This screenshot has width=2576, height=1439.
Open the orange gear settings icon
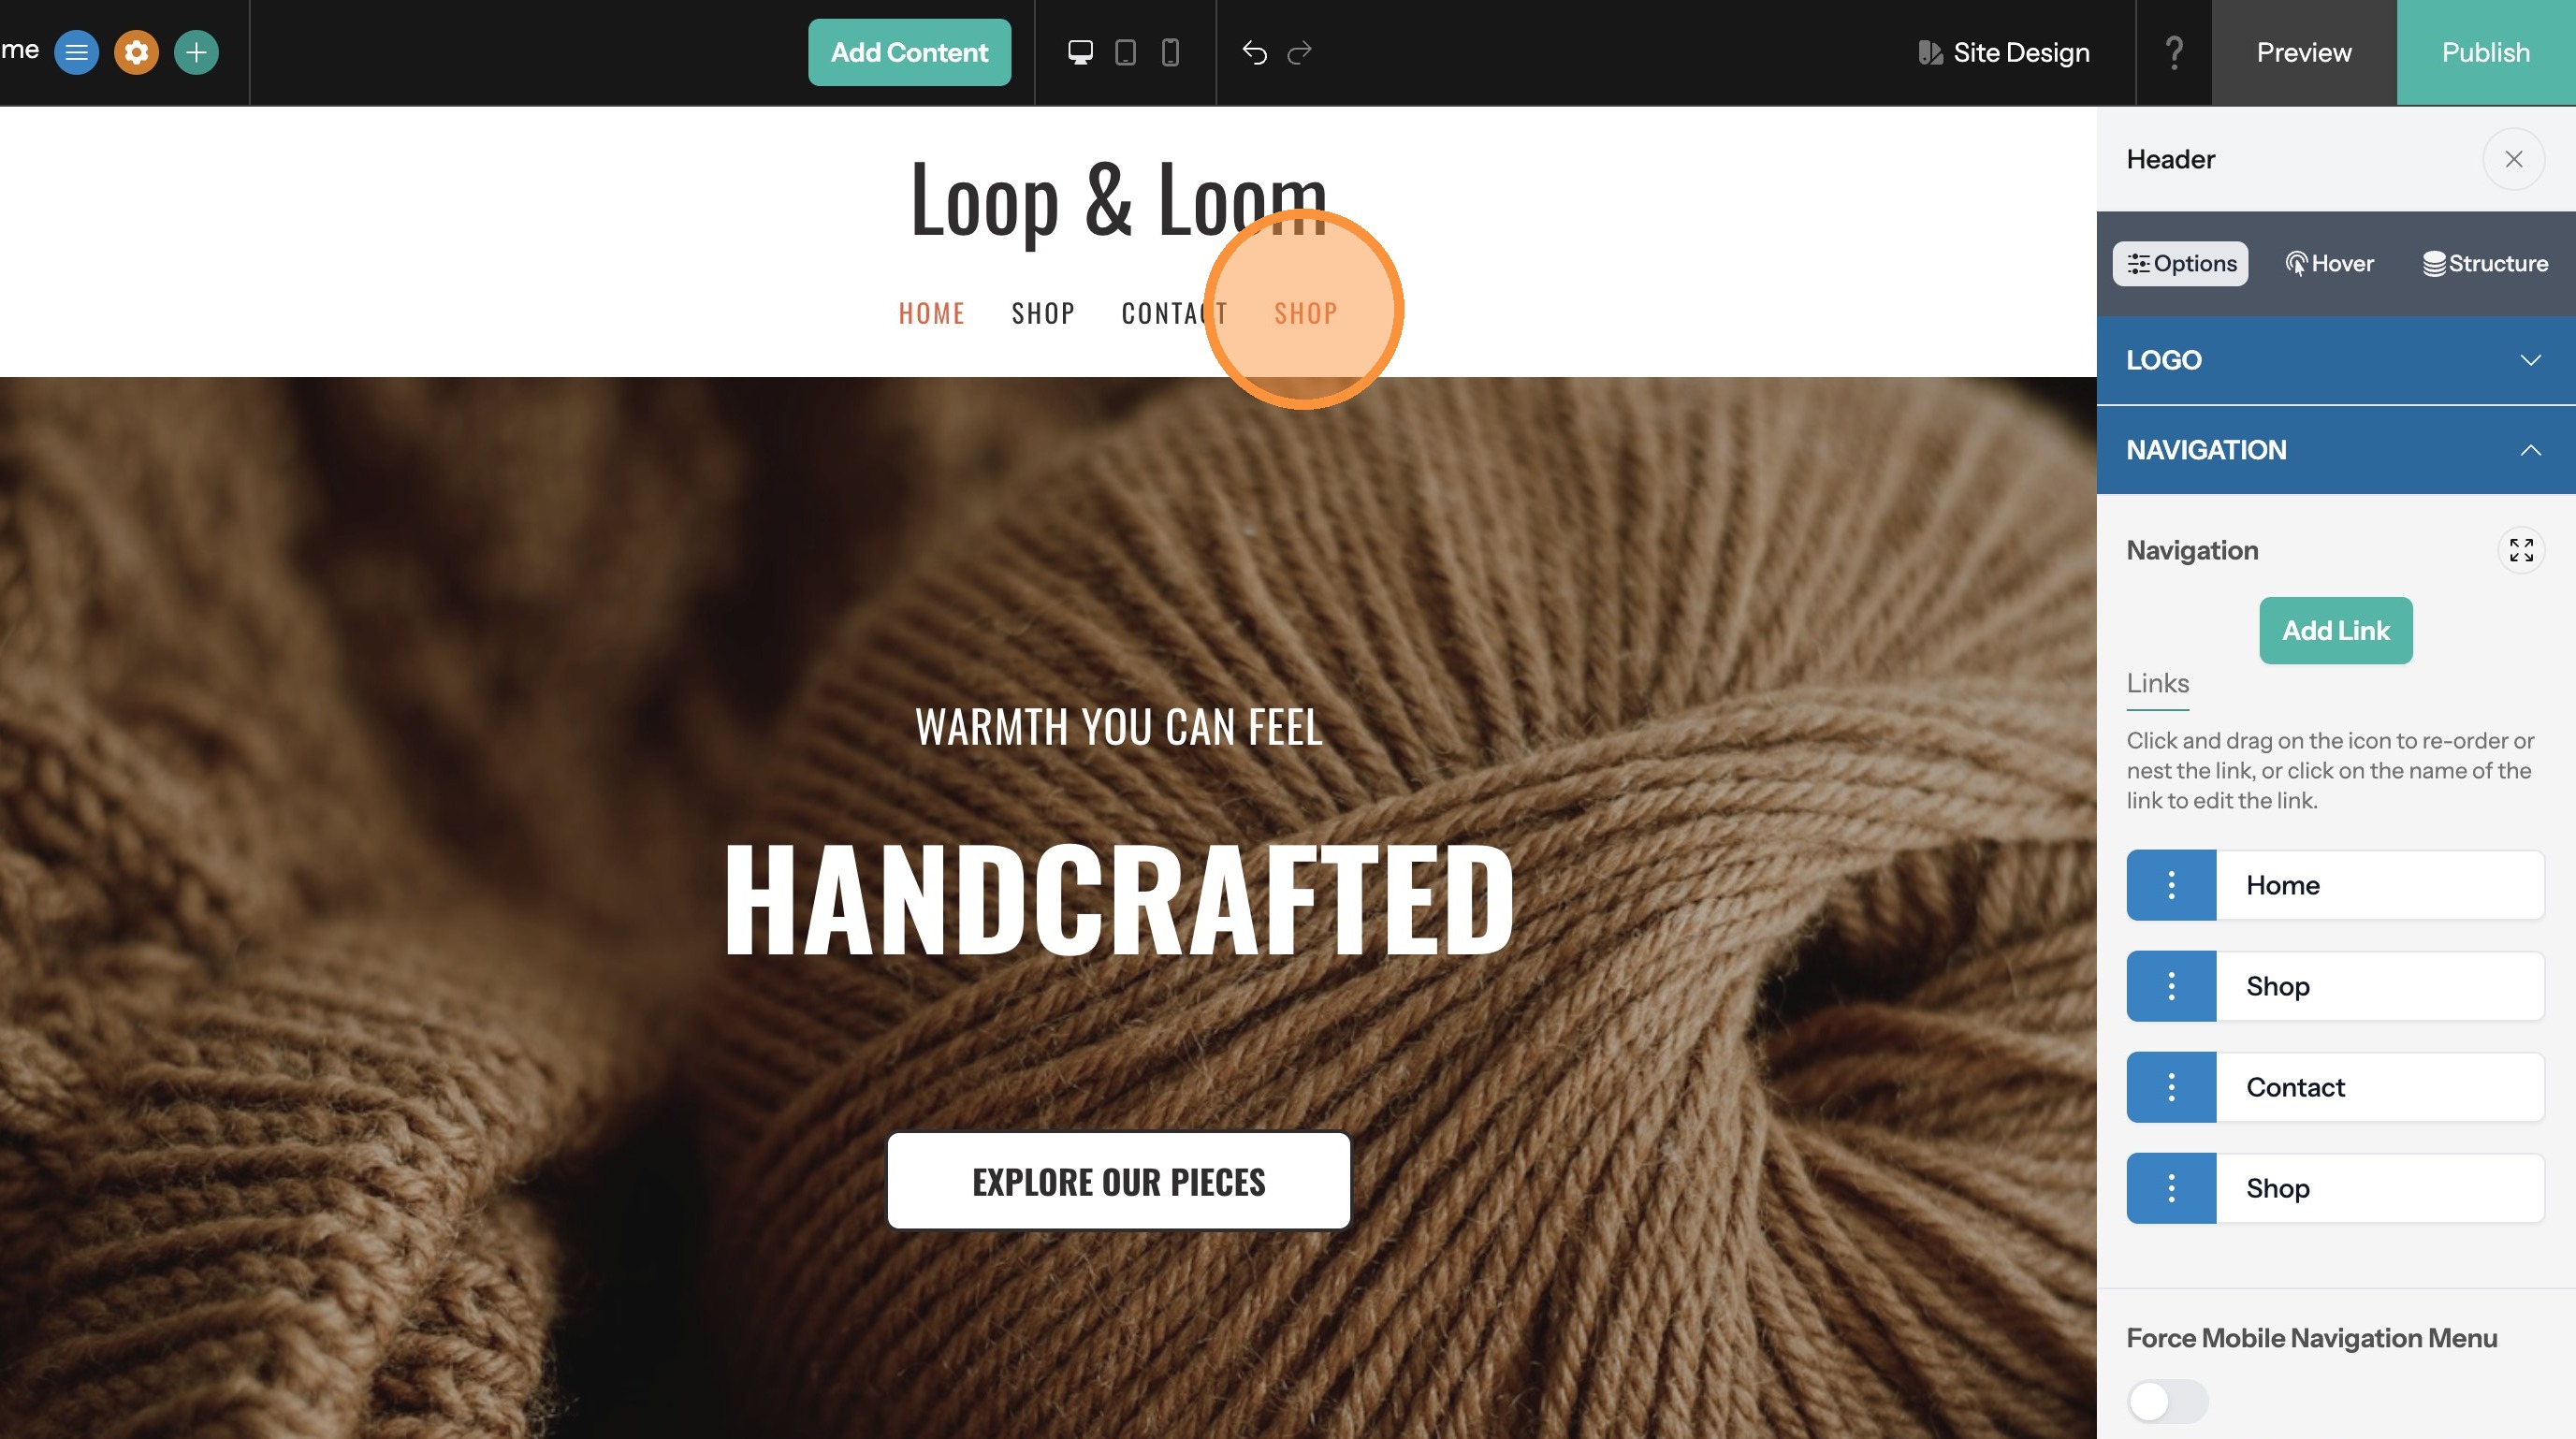(136, 52)
